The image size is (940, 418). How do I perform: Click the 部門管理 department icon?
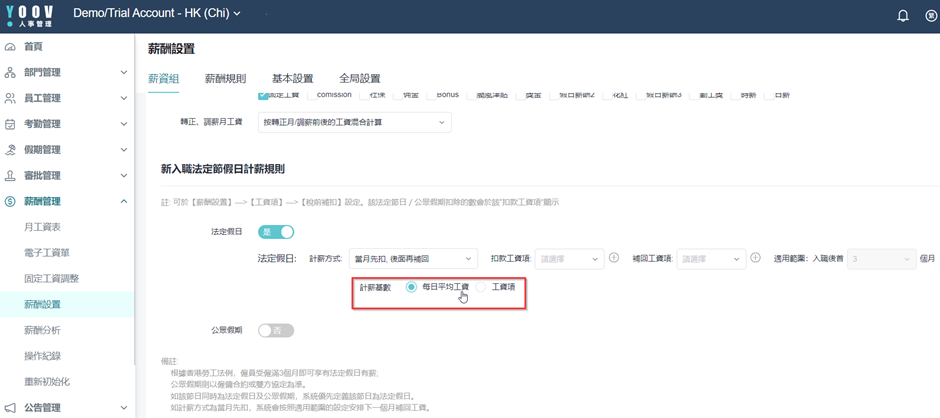click(10, 73)
